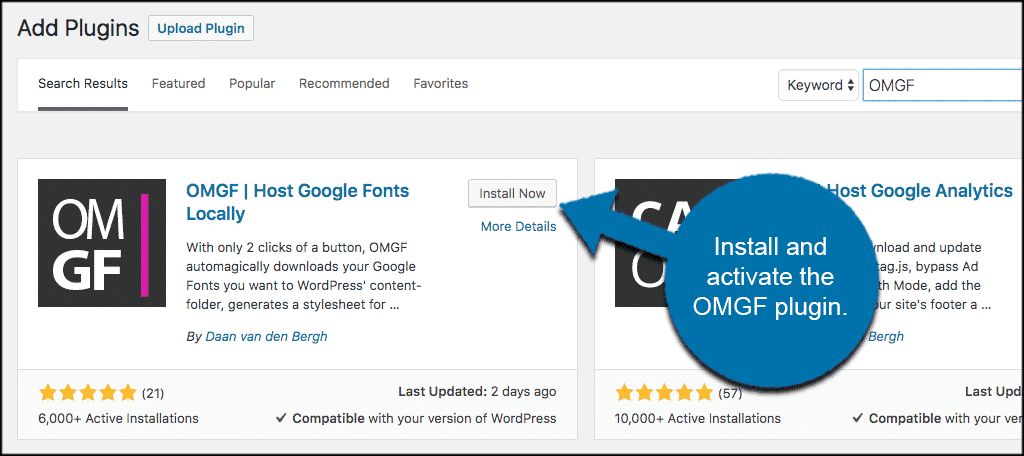Open author Daan van den Bergh link
The width and height of the screenshot is (1024, 456).
(x=266, y=336)
